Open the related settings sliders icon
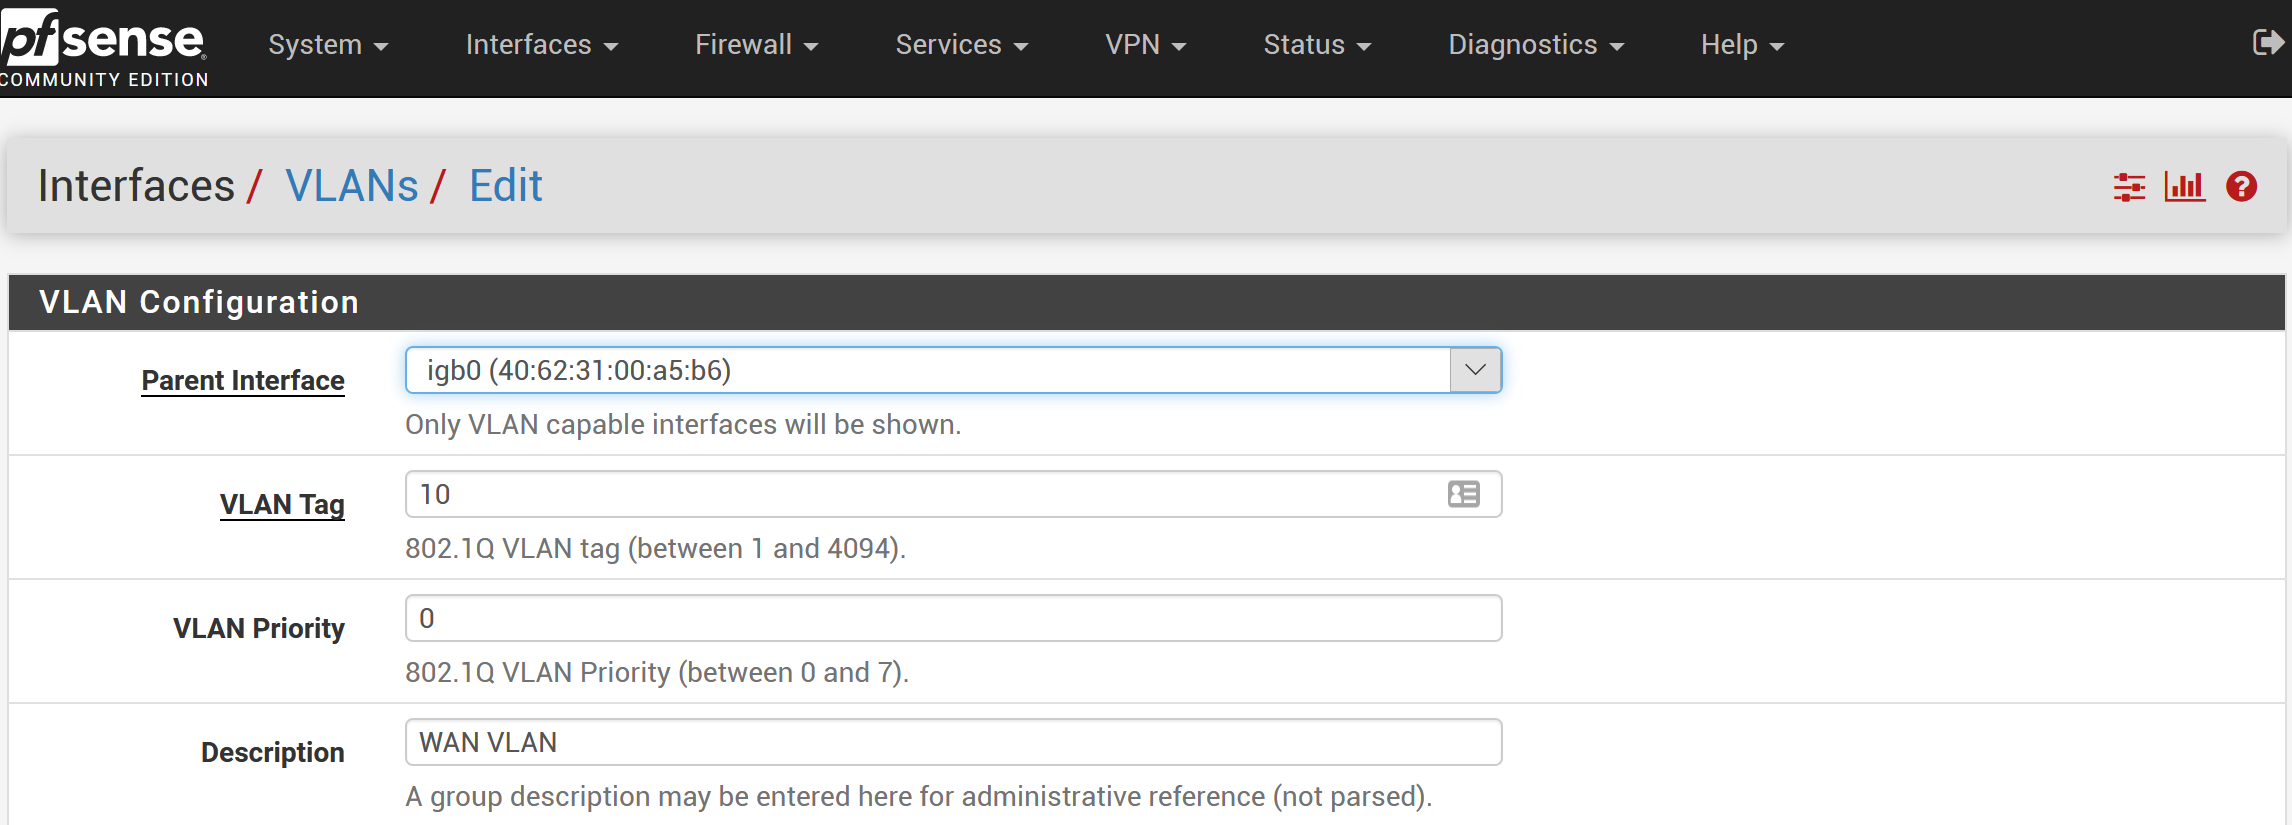This screenshot has width=2292, height=825. (2129, 187)
